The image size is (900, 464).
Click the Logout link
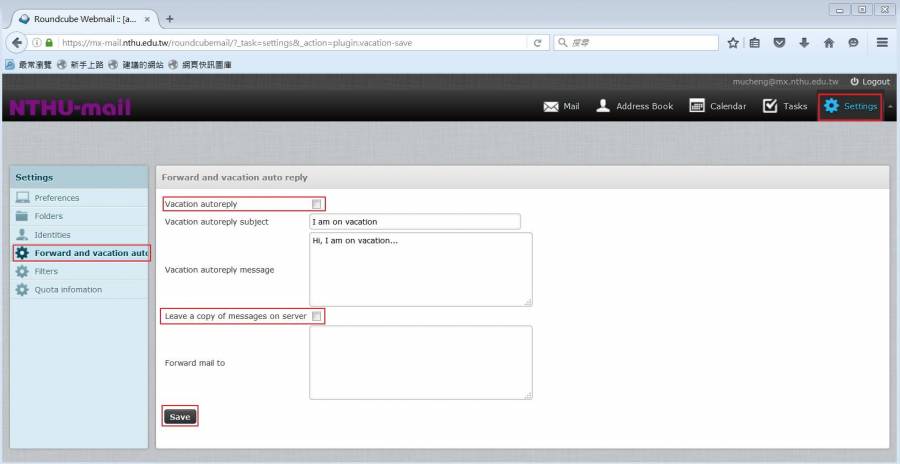(869, 81)
